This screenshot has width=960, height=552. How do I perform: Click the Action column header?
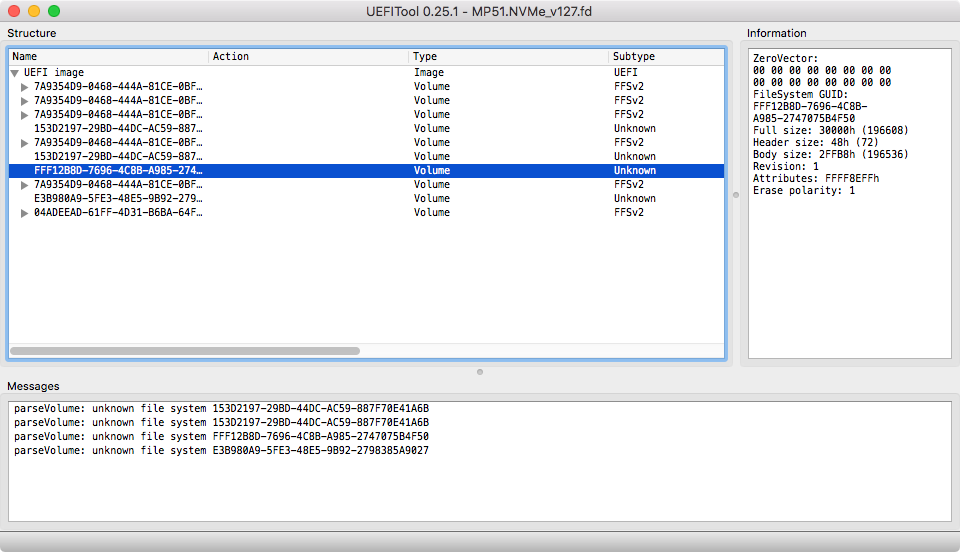point(308,56)
